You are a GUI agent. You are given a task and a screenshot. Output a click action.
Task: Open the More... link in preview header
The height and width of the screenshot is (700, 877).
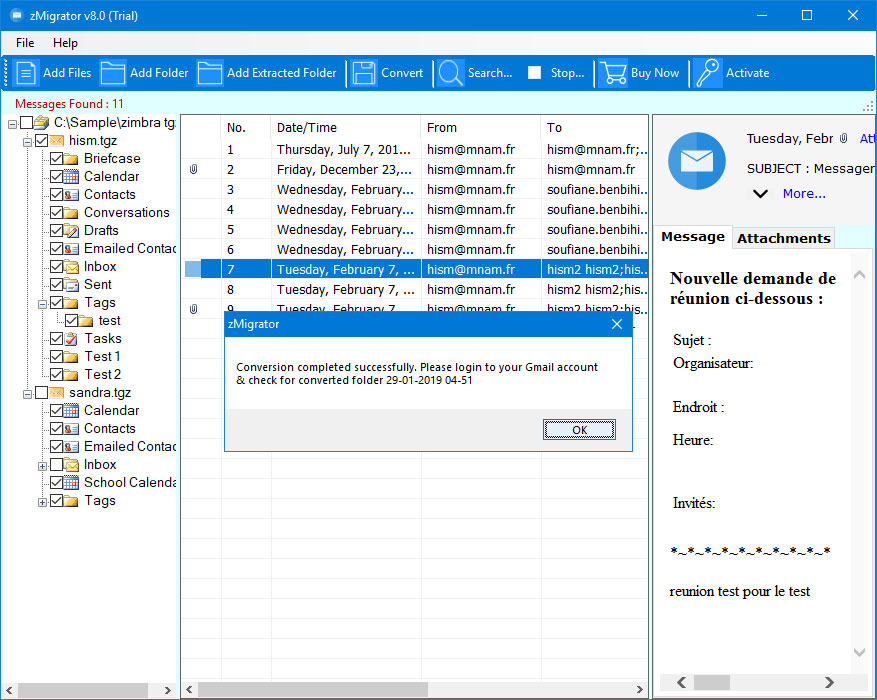(x=804, y=194)
